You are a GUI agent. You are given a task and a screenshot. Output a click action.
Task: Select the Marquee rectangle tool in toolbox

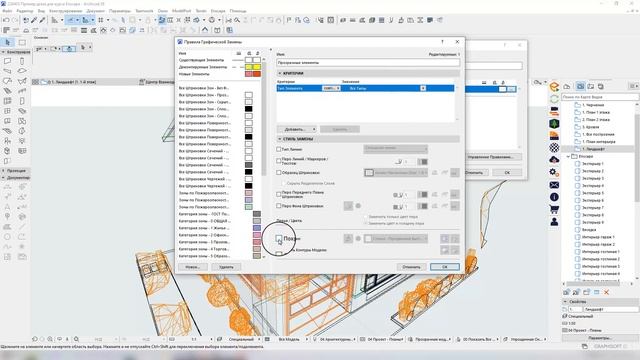point(22,42)
